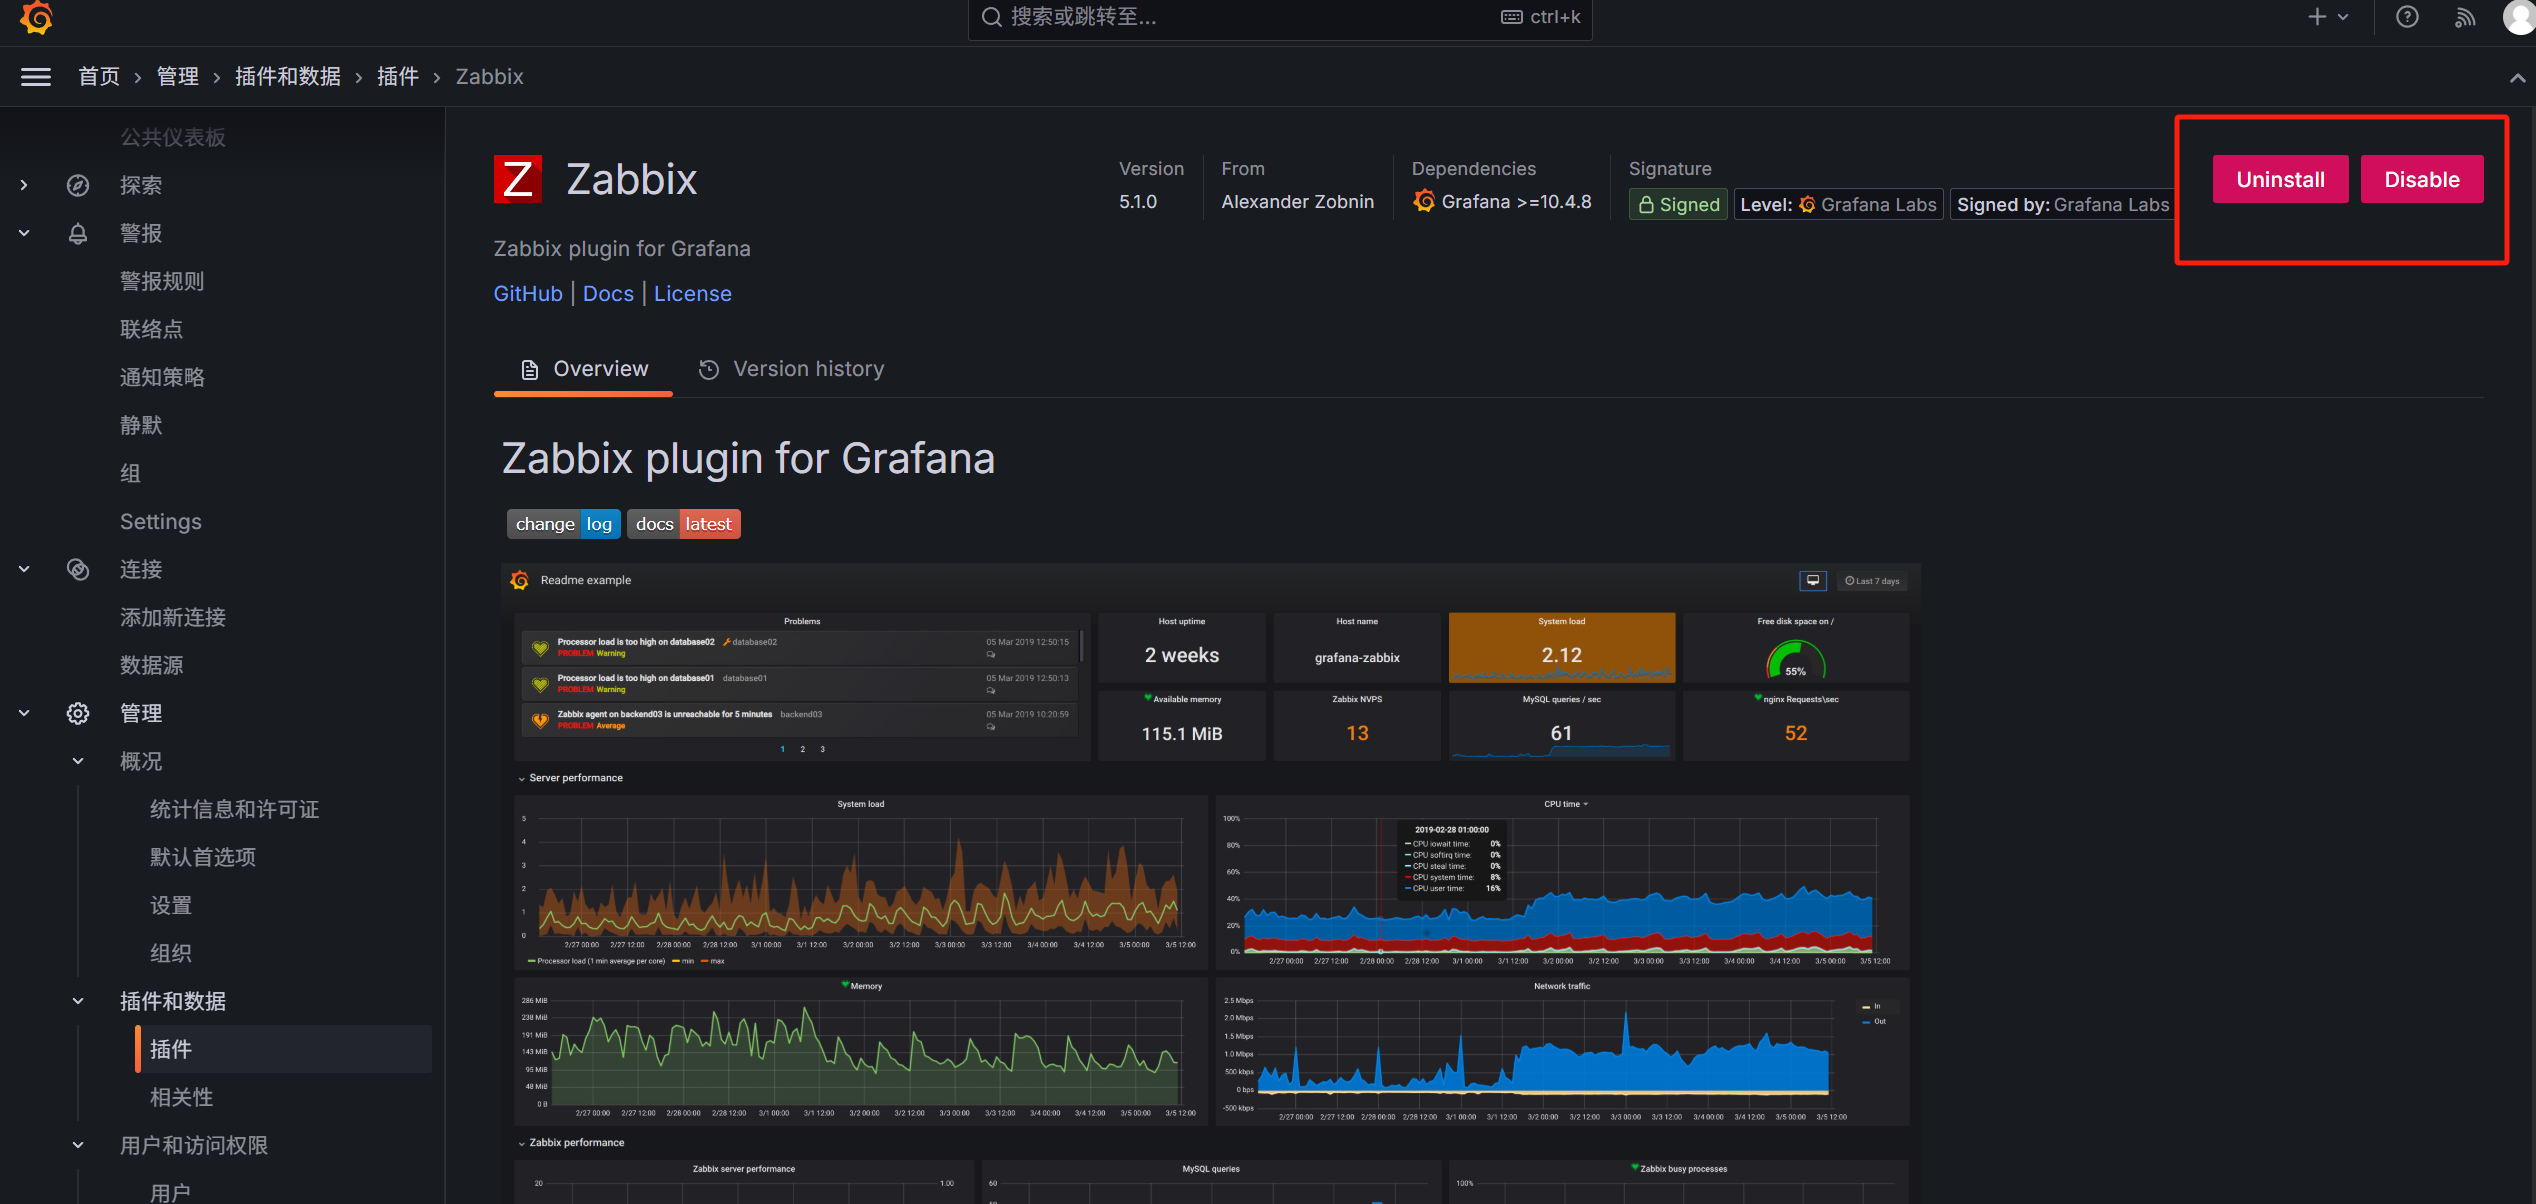Click the Level Grafana Labs badge
2536x1204 pixels.
[x=1838, y=205]
